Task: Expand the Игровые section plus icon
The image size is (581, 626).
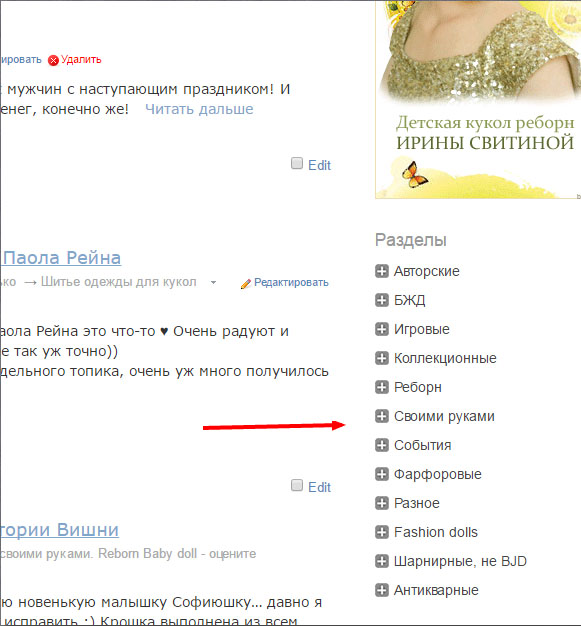Action: [x=381, y=329]
